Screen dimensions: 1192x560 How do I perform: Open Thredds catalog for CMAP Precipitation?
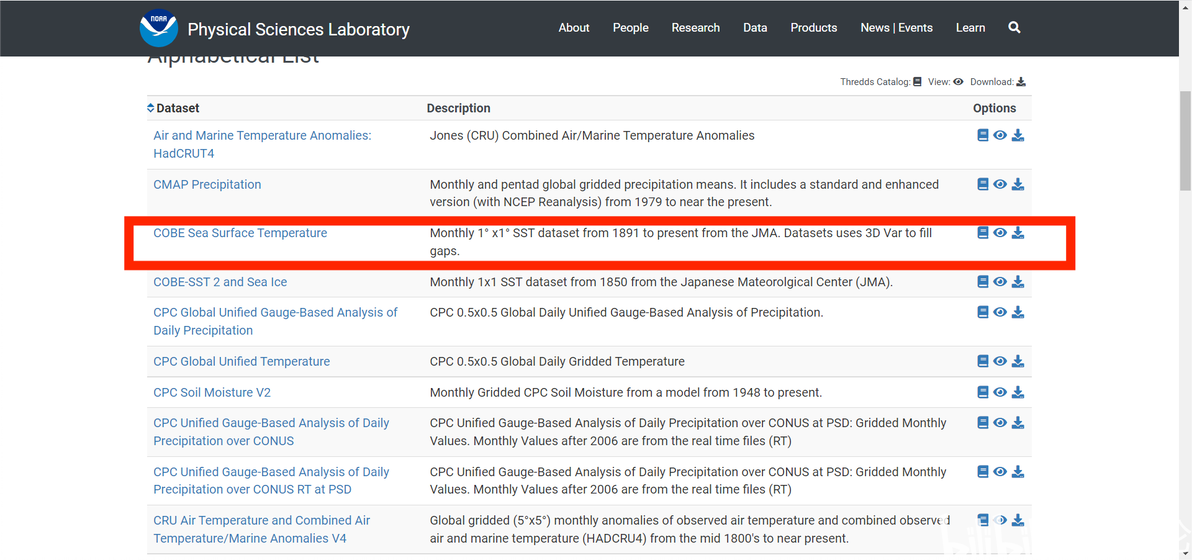coord(983,184)
